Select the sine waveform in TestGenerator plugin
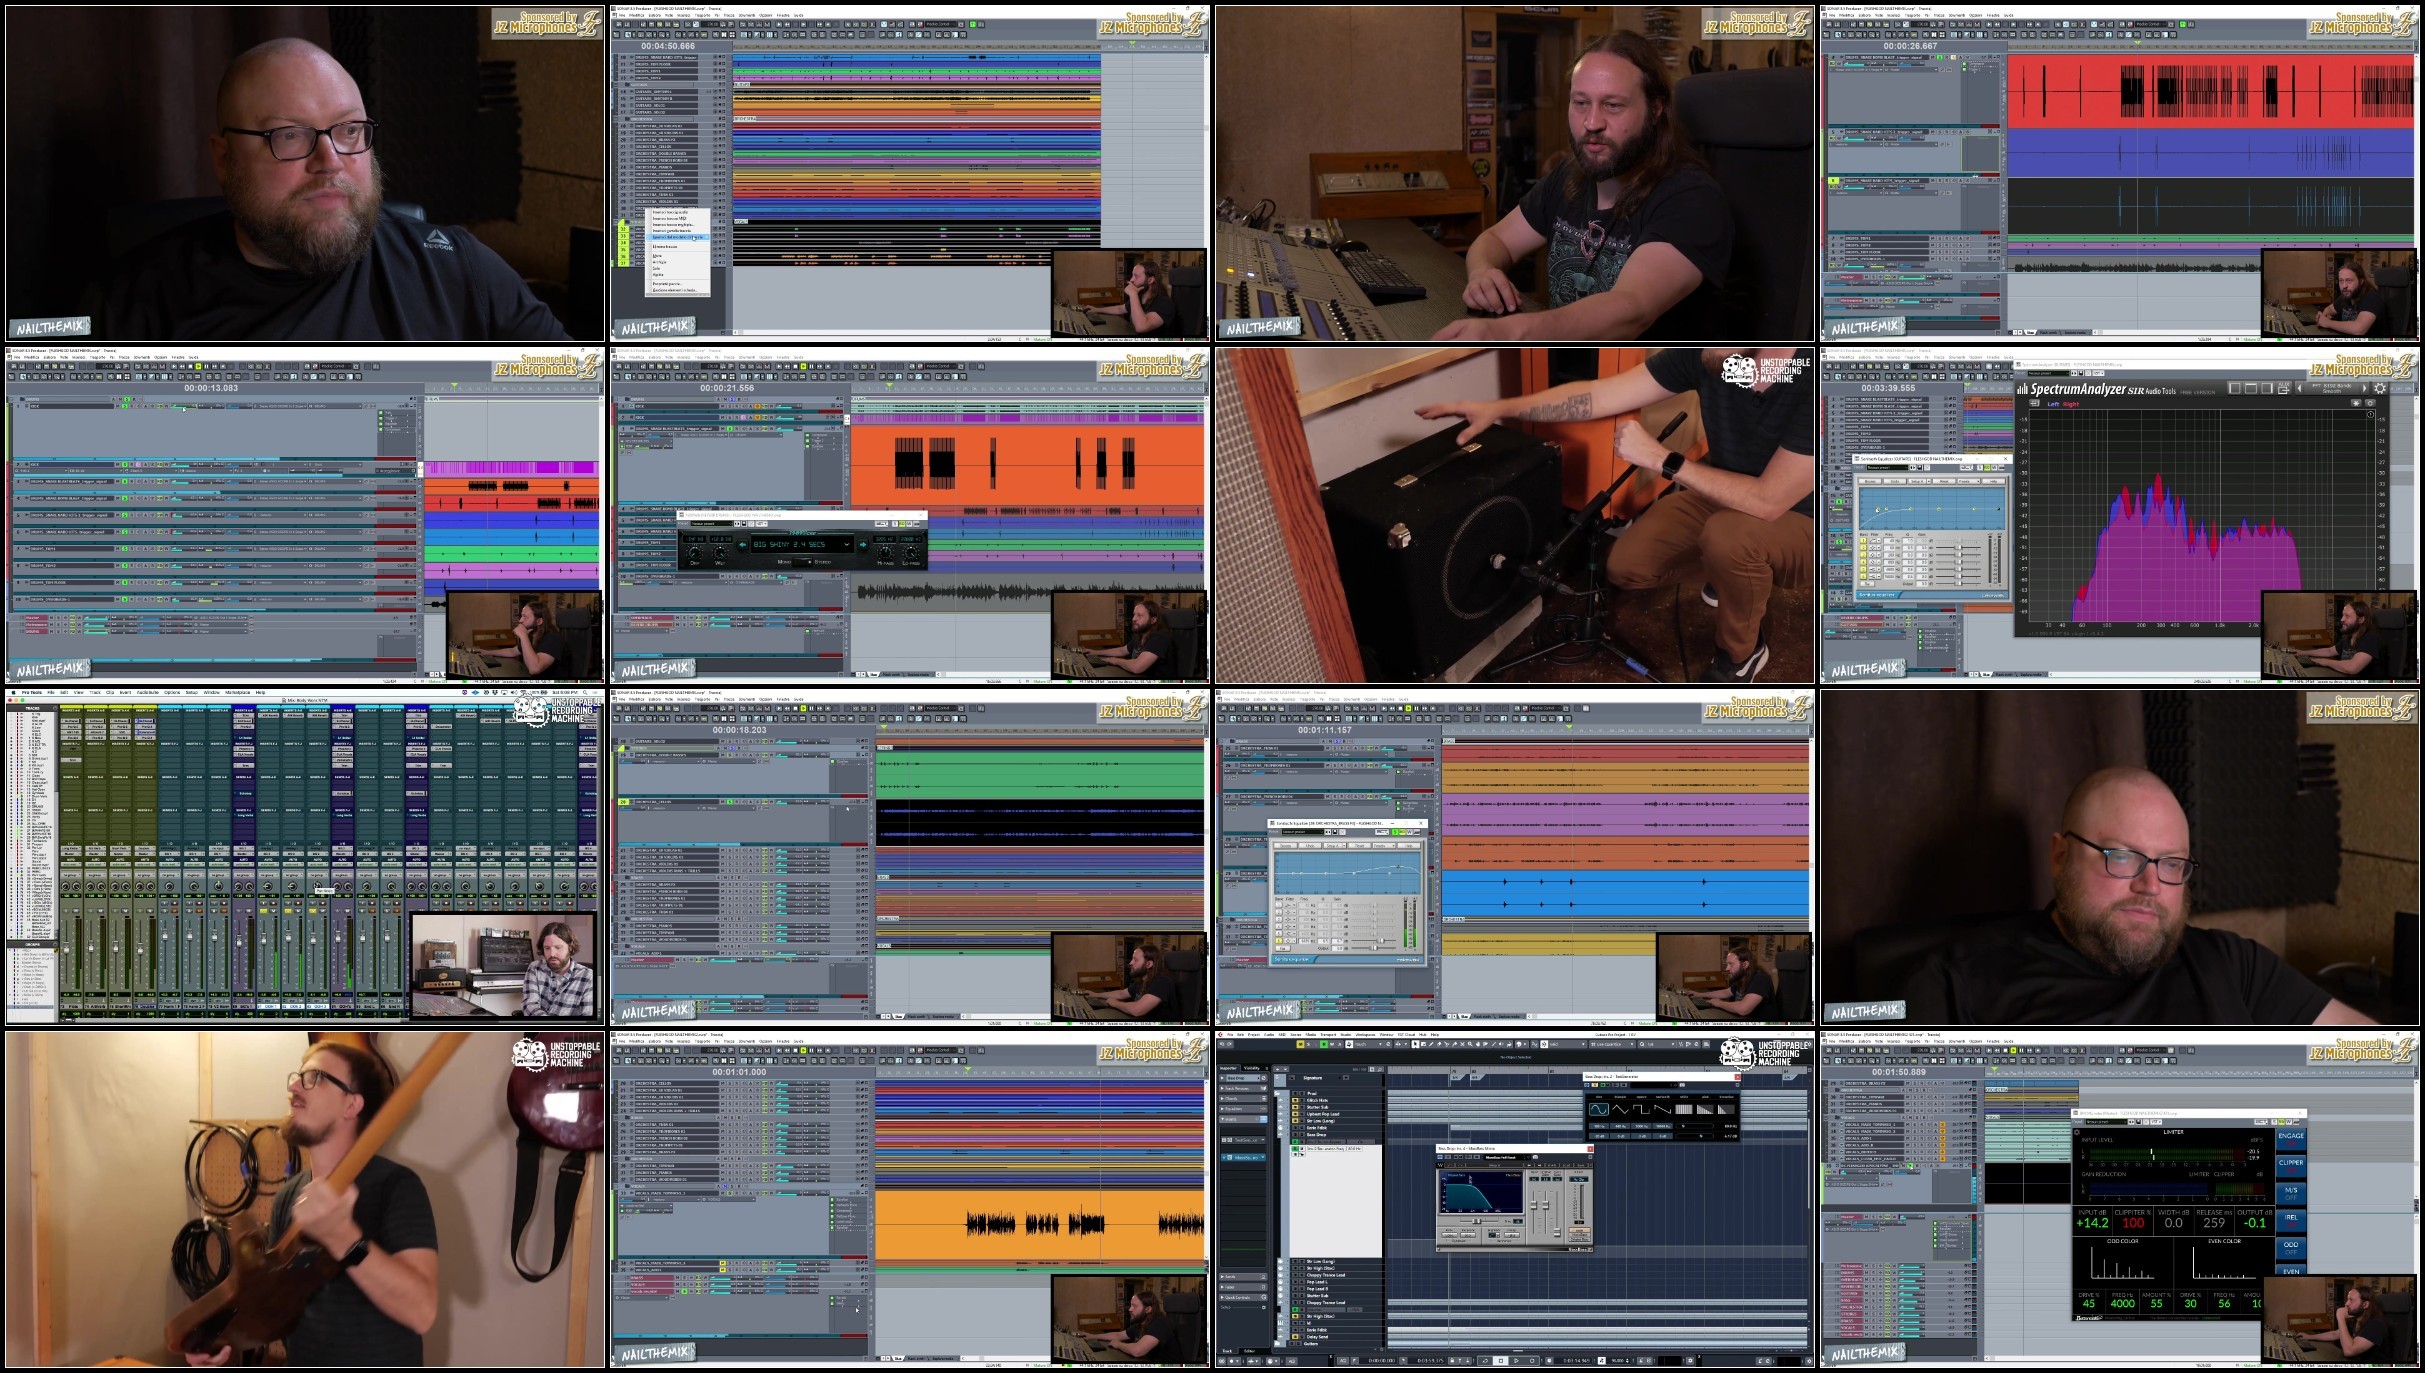 tap(1599, 1109)
